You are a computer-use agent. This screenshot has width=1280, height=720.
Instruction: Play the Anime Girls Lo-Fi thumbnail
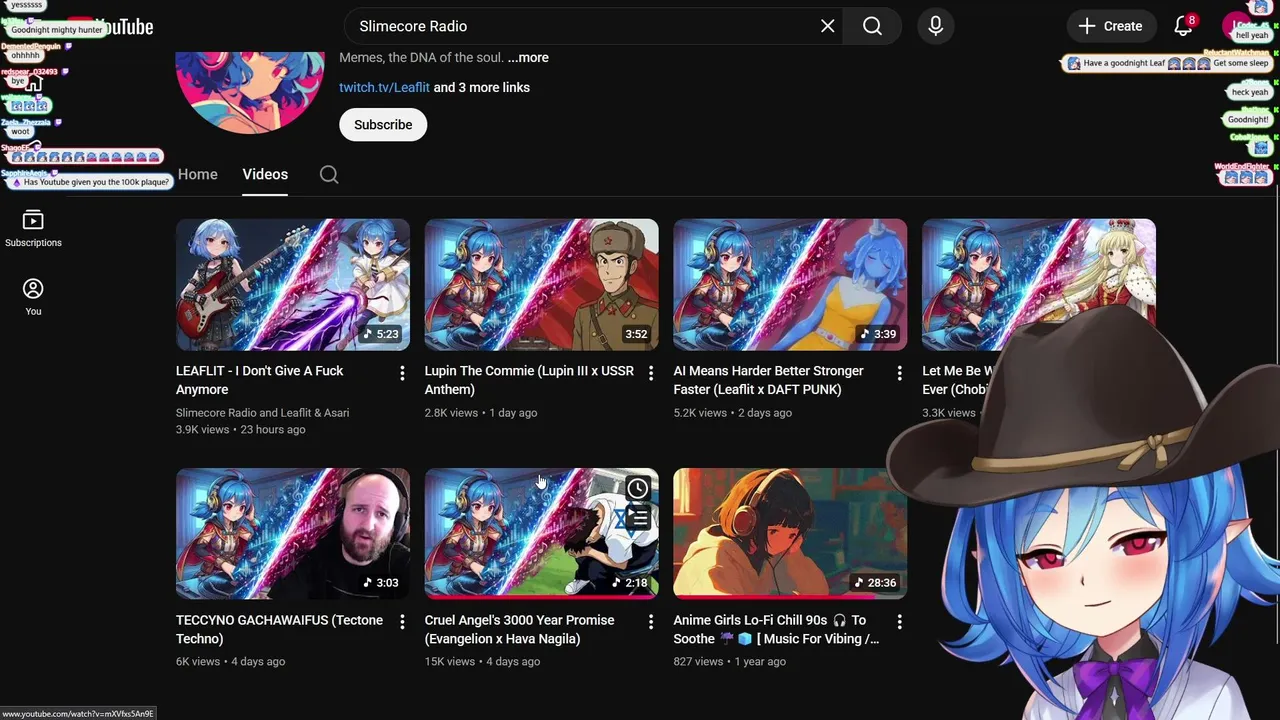(790, 534)
